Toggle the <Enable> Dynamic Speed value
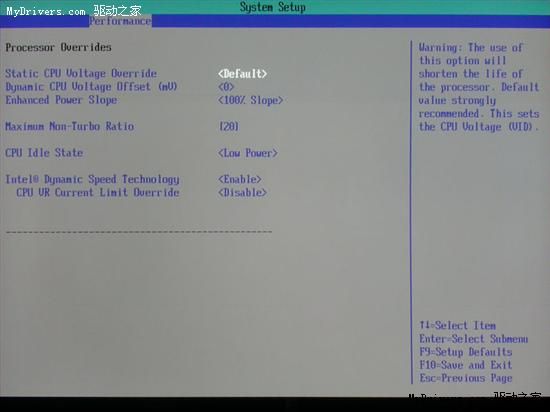 tap(240, 179)
